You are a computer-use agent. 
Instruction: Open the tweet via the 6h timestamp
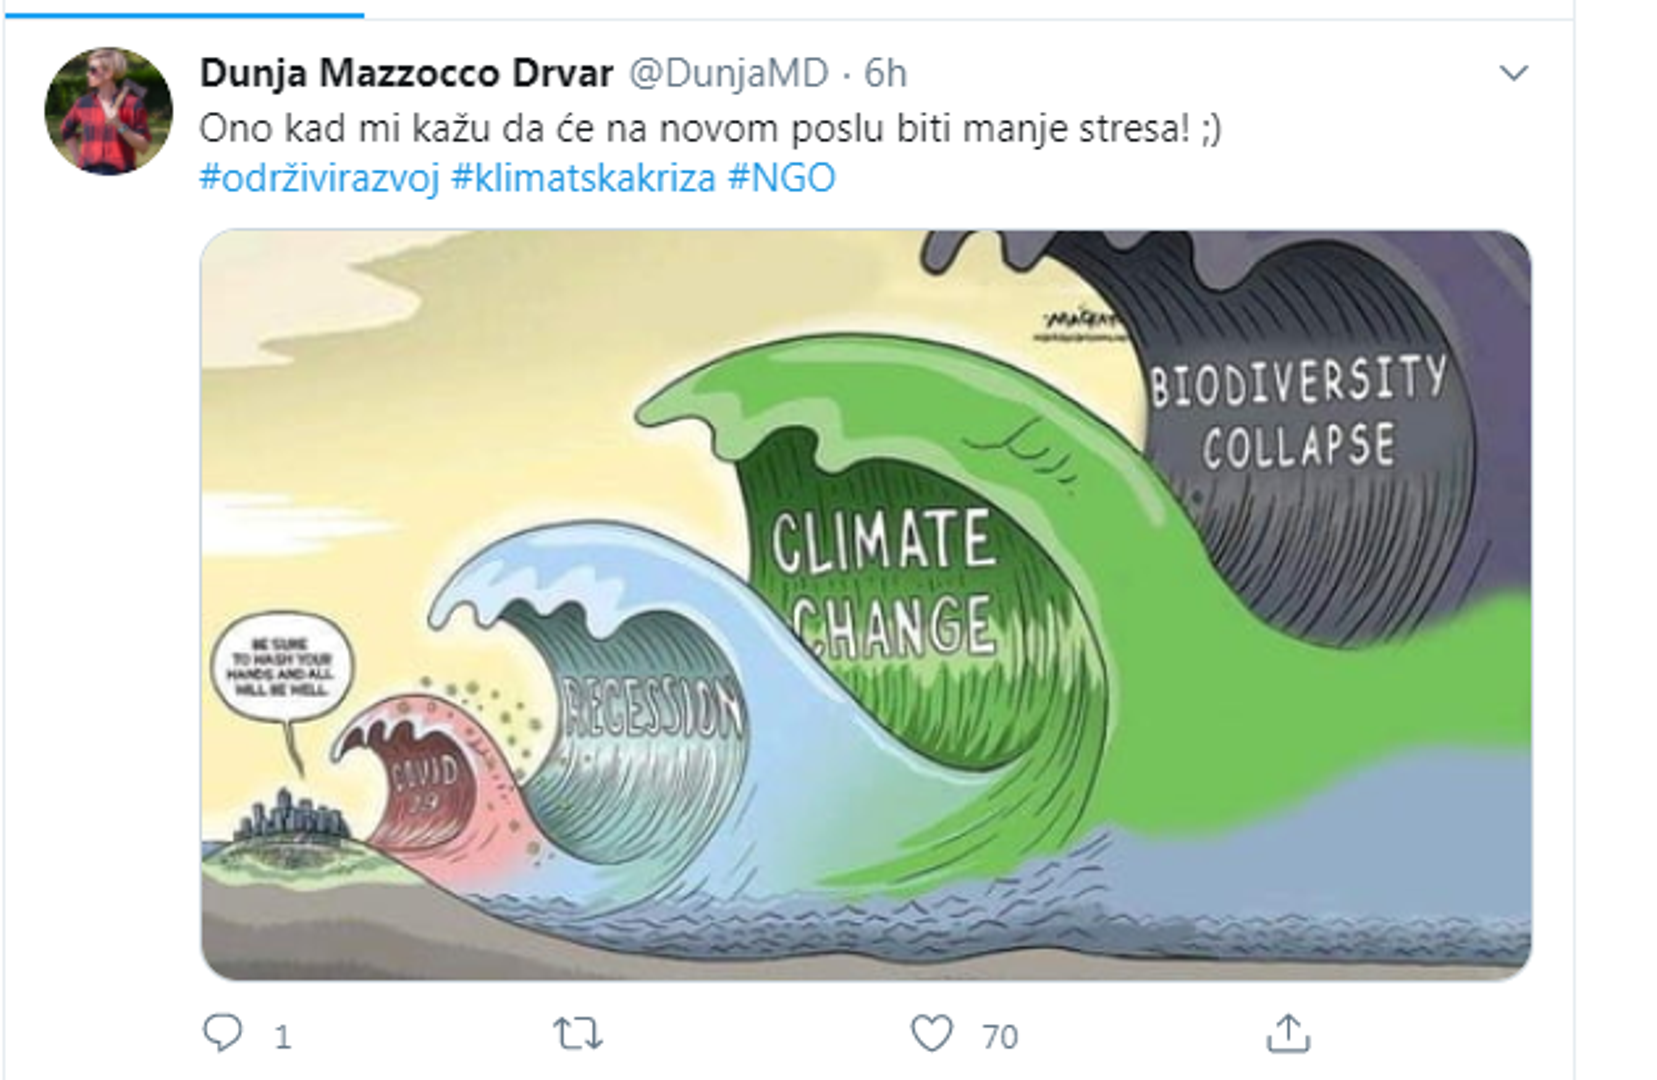[885, 73]
